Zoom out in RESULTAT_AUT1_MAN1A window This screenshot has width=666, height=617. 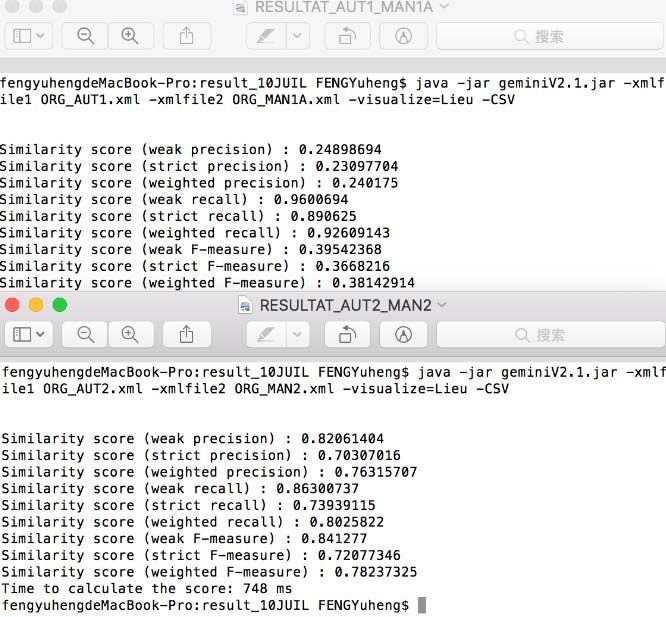click(x=85, y=36)
